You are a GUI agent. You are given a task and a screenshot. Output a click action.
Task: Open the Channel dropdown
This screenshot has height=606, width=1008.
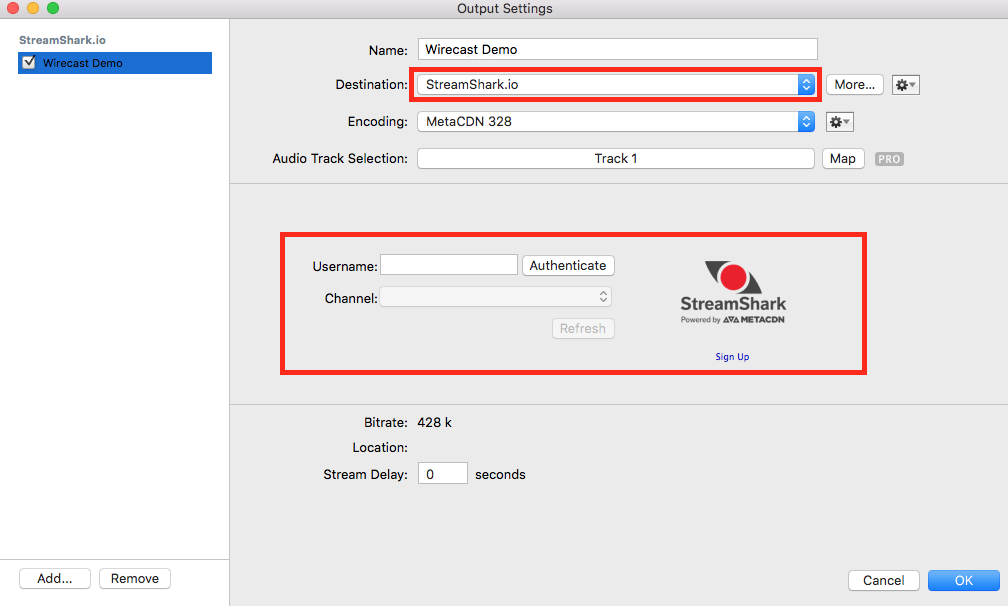coord(495,297)
